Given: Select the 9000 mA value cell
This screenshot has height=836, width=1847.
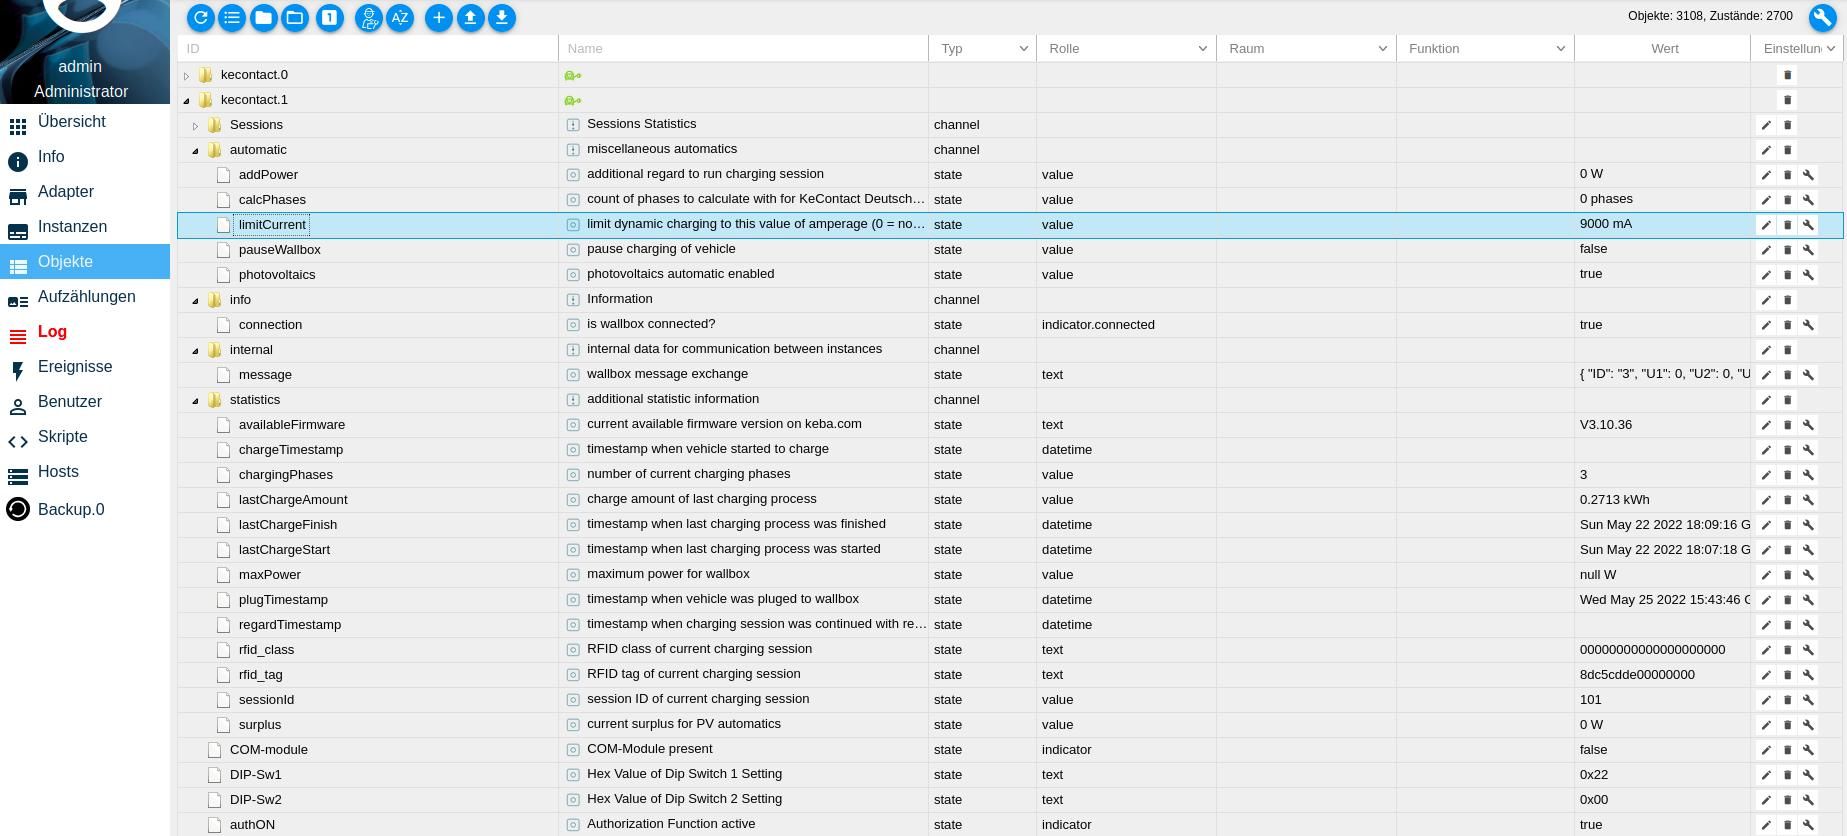Looking at the screenshot, I should click(x=1662, y=224).
